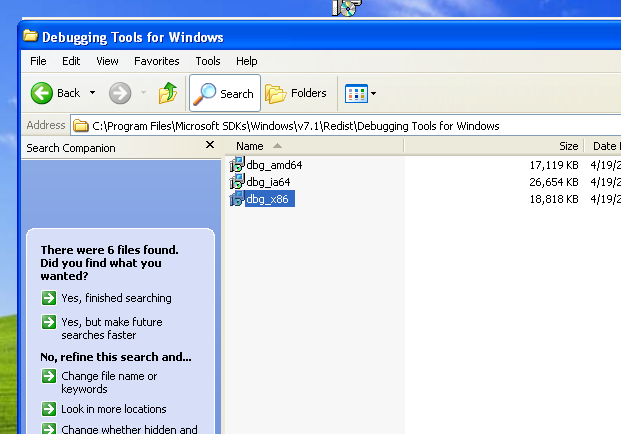Image resolution: width=621 pixels, height=434 pixels.
Task: Select the dbg_x86 installer icon
Action: [x=237, y=198]
